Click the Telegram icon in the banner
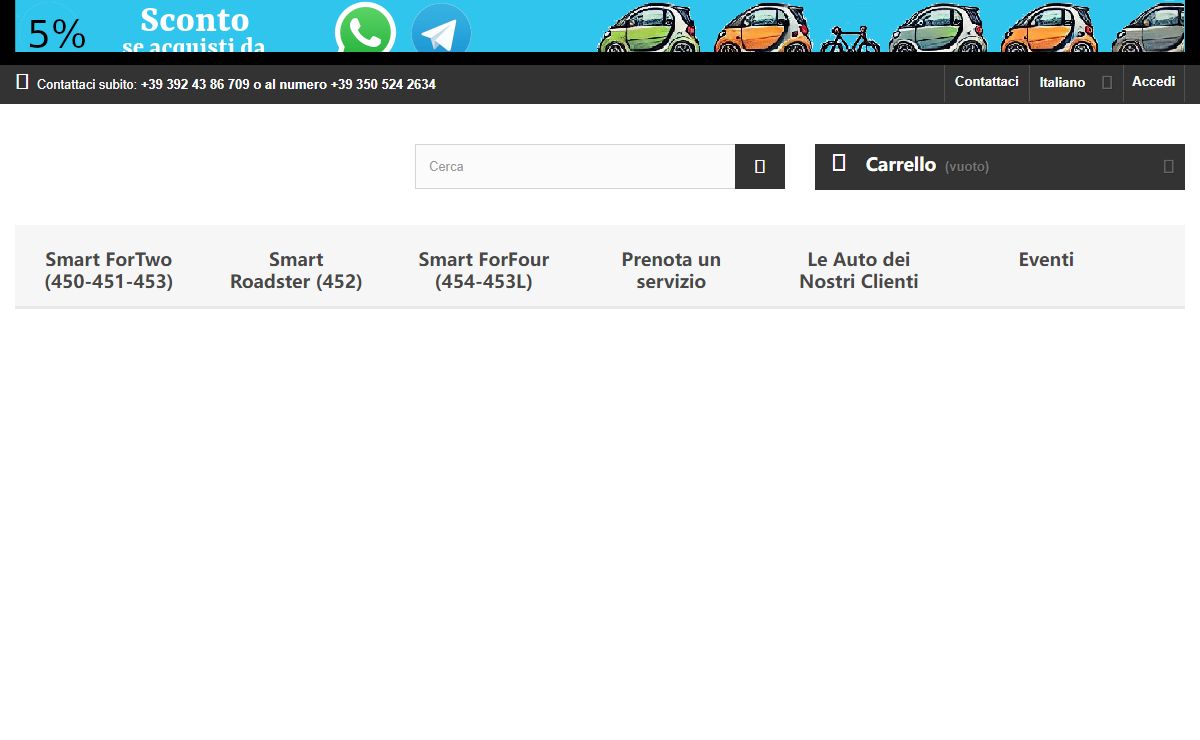This screenshot has width=1200, height=740. 441,30
